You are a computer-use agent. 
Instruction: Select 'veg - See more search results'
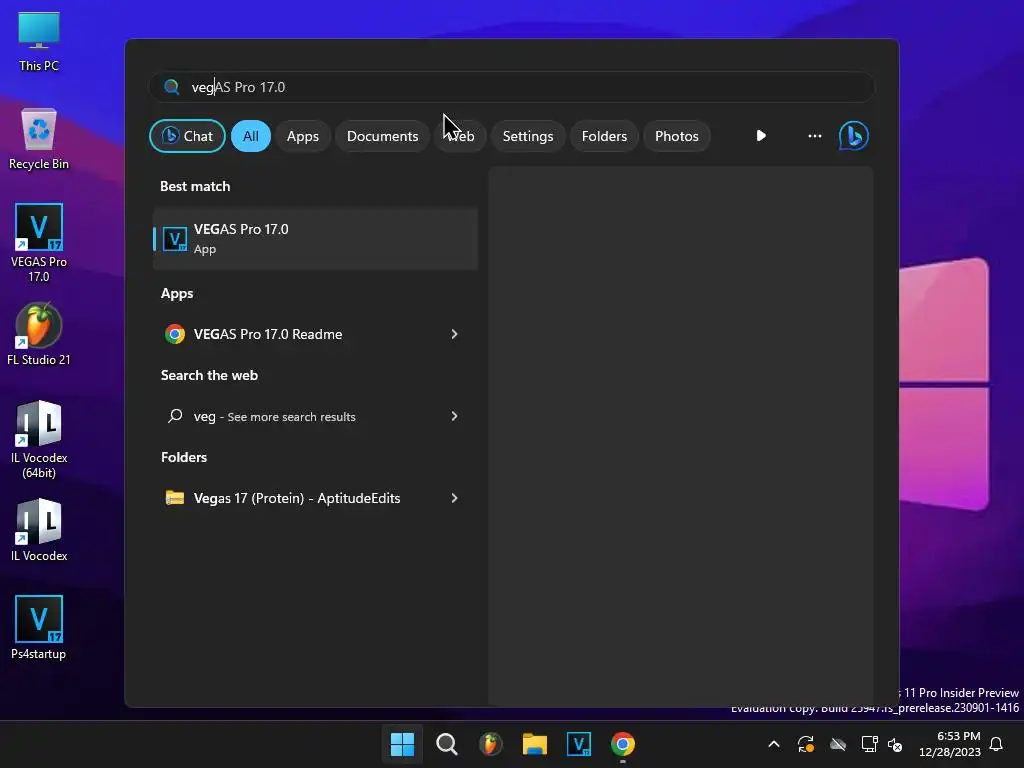[x=315, y=417]
